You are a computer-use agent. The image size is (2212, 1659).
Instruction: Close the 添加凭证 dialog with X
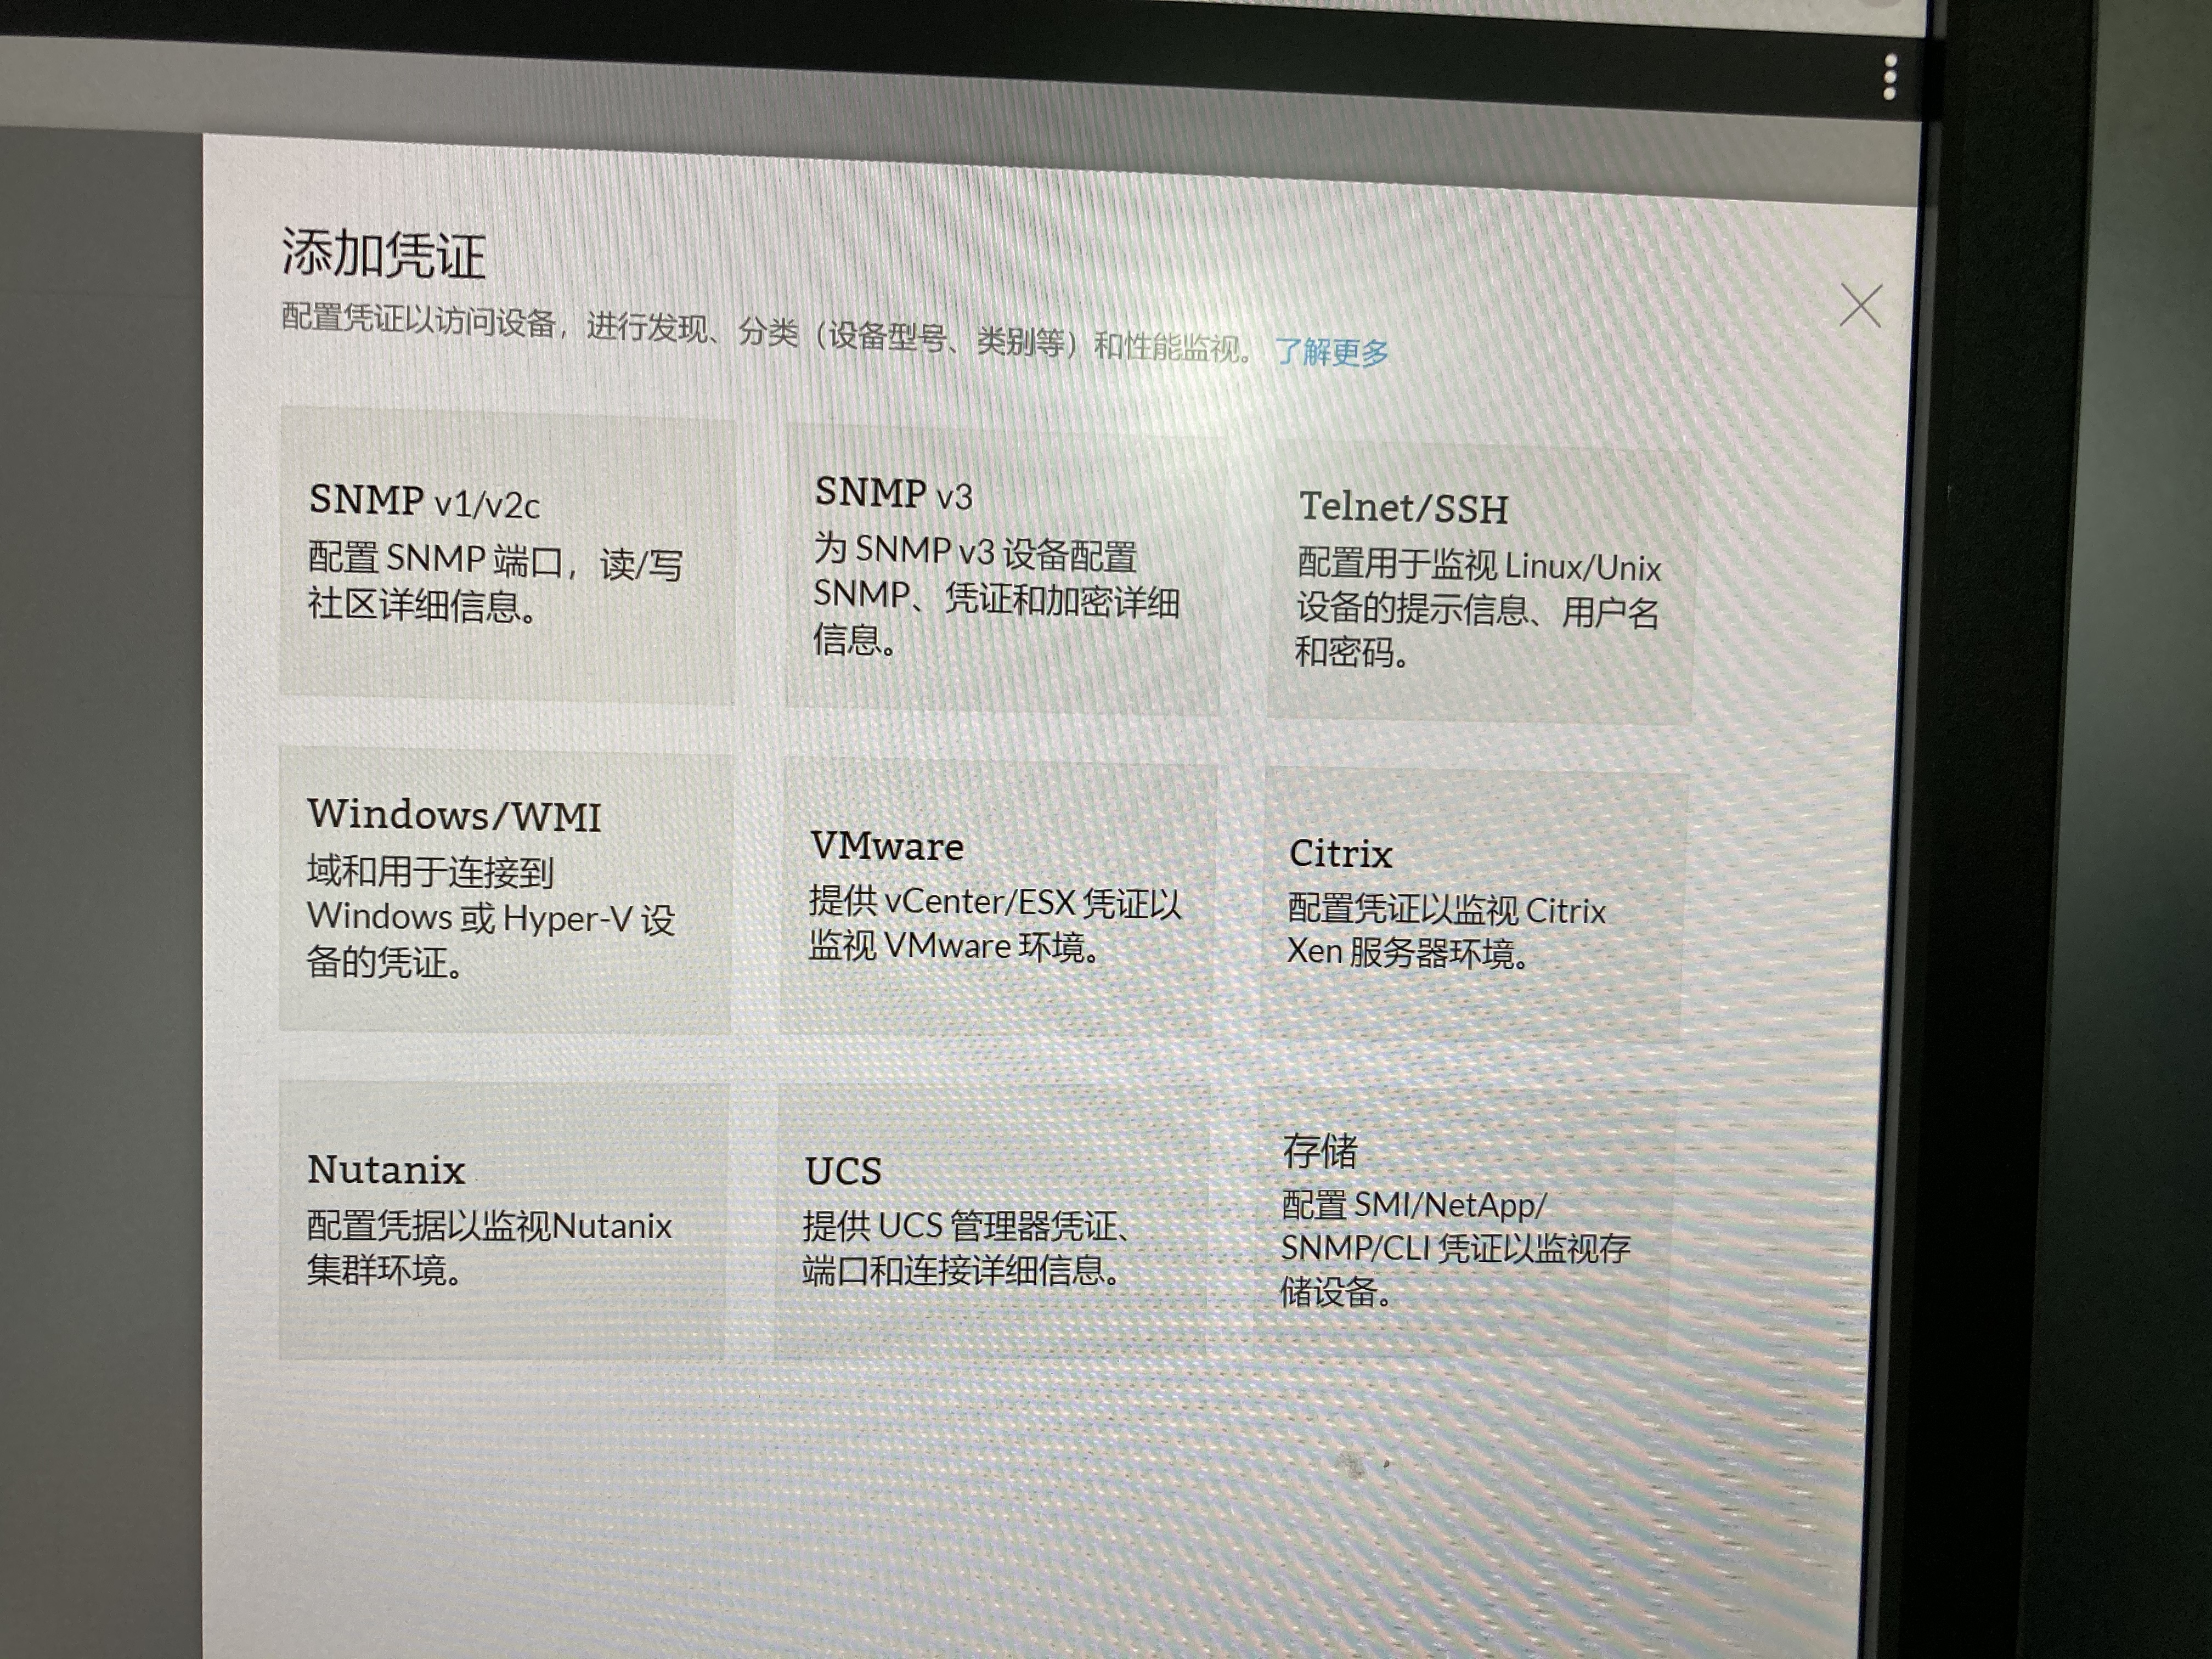click(1860, 306)
